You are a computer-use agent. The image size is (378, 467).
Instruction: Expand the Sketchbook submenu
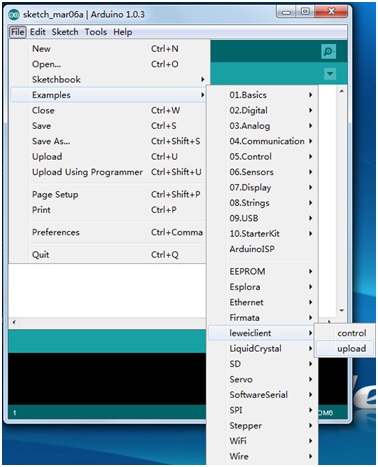point(108,79)
